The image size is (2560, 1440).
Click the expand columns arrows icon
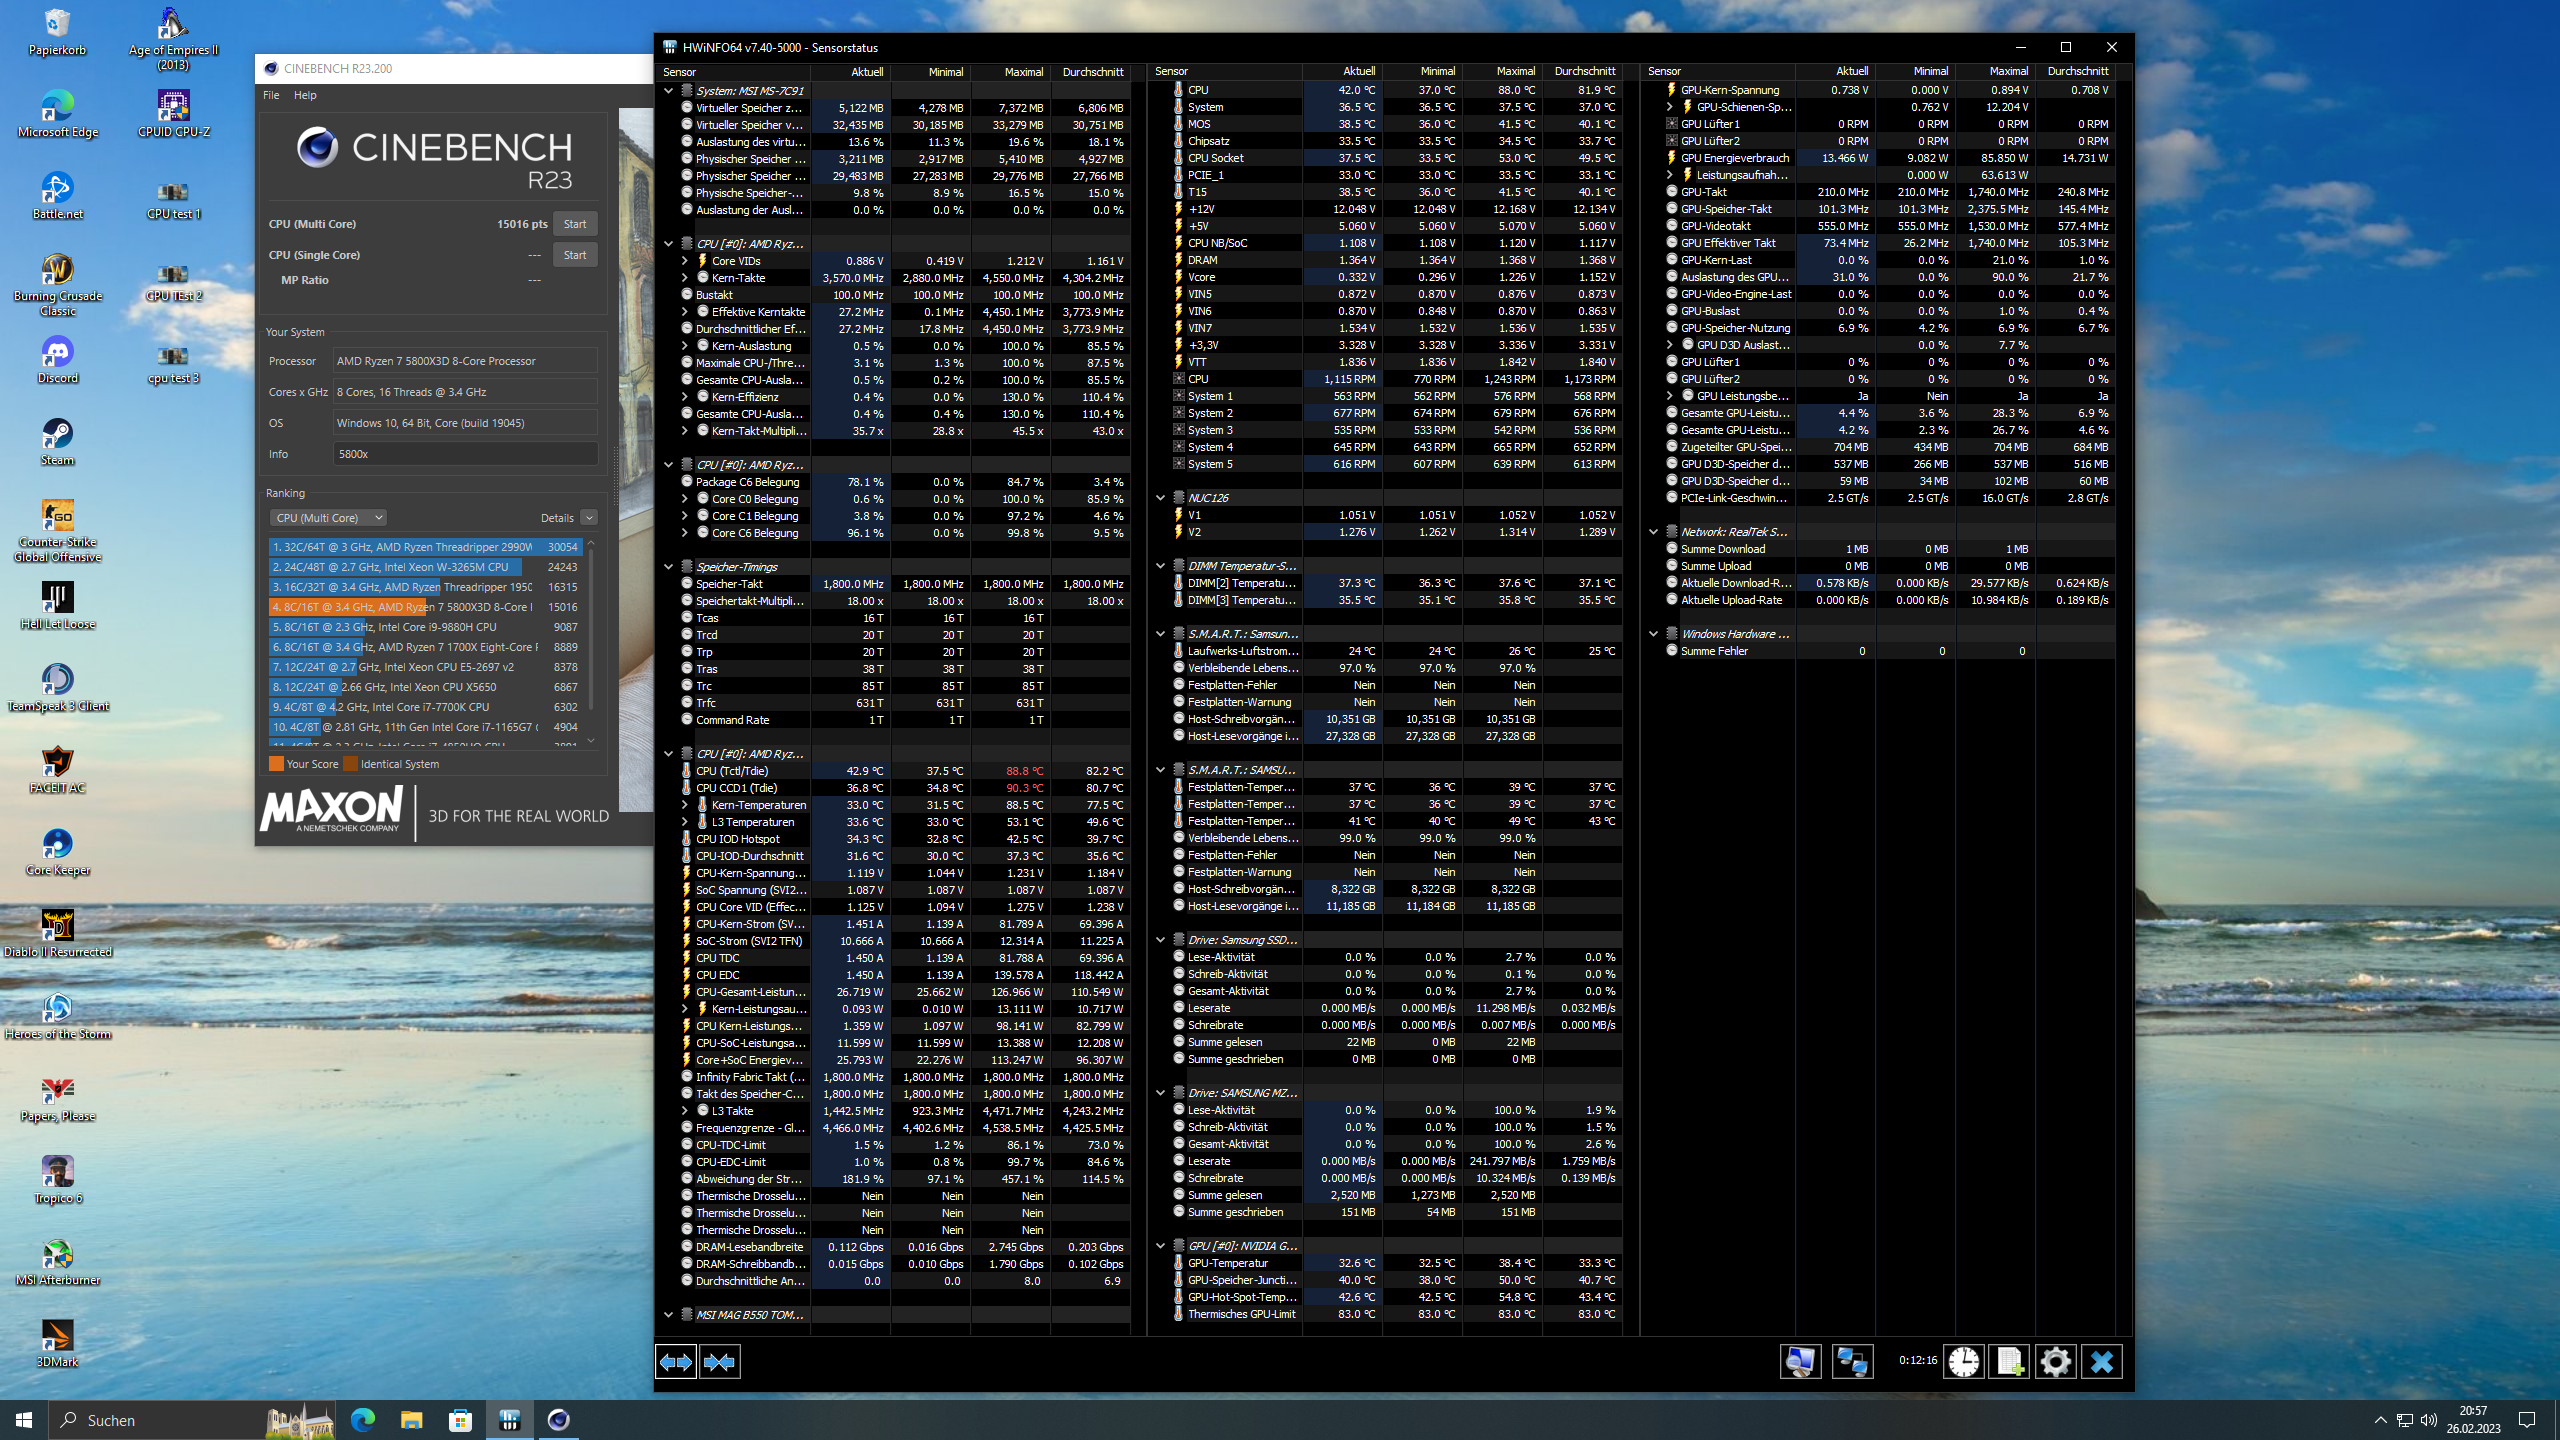point(676,1361)
